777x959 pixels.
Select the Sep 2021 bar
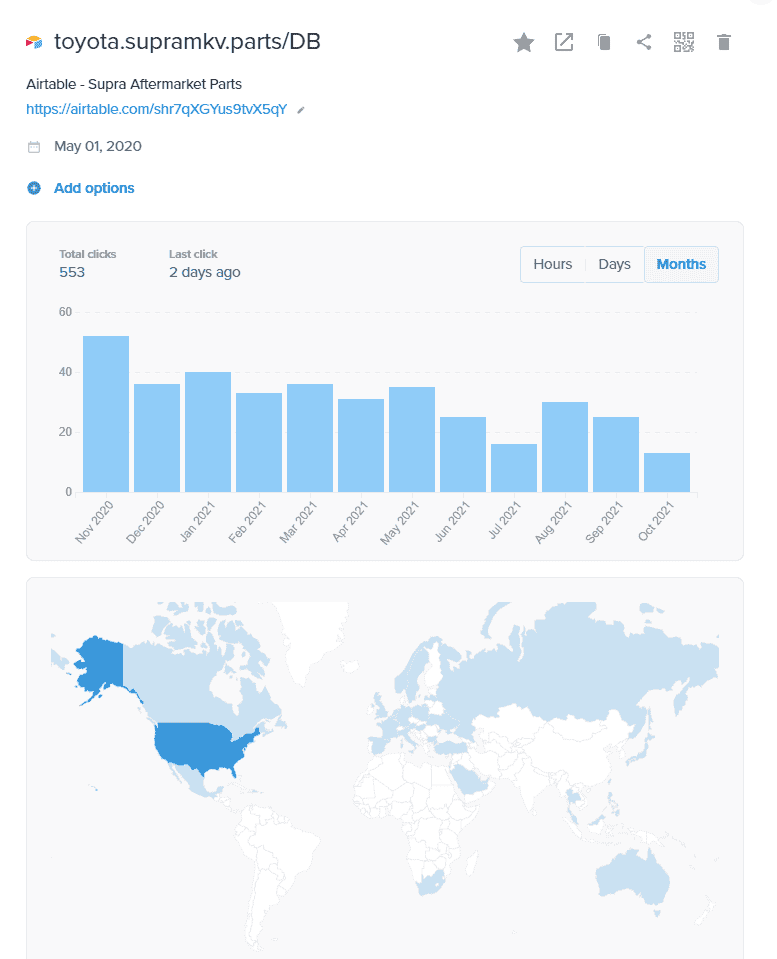(x=616, y=454)
